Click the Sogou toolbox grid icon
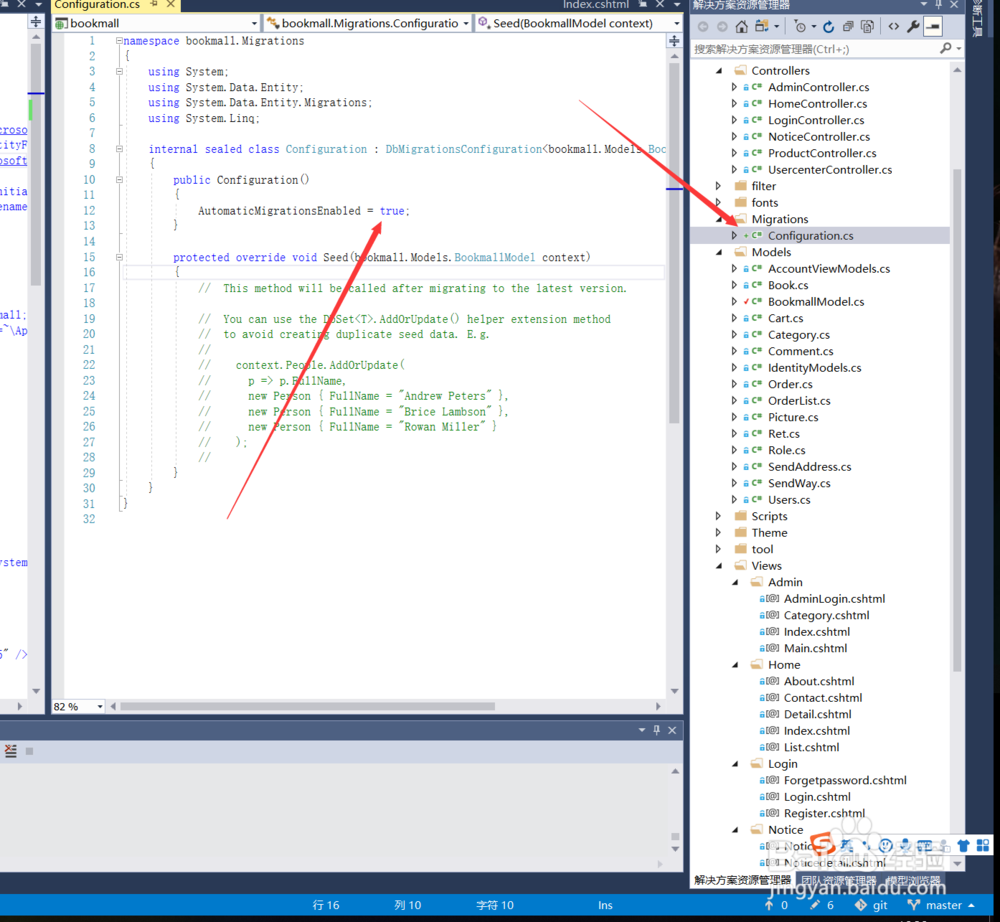 click(983, 846)
